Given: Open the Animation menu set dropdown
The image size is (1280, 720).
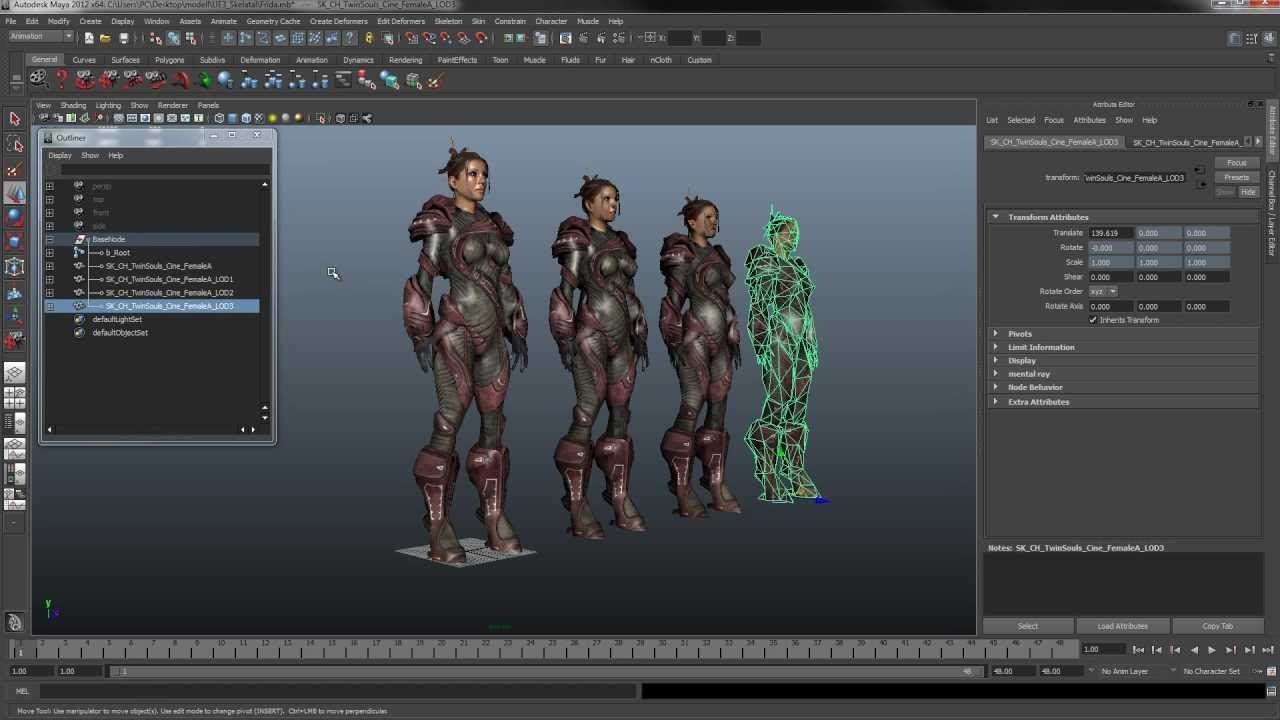Looking at the screenshot, I should click(x=40, y=37).
